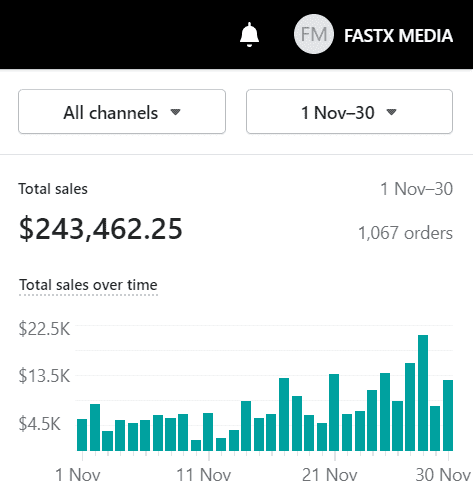Expand the All channels dropdown
This screenshot has width=473, height=487.
coord(122,112)
